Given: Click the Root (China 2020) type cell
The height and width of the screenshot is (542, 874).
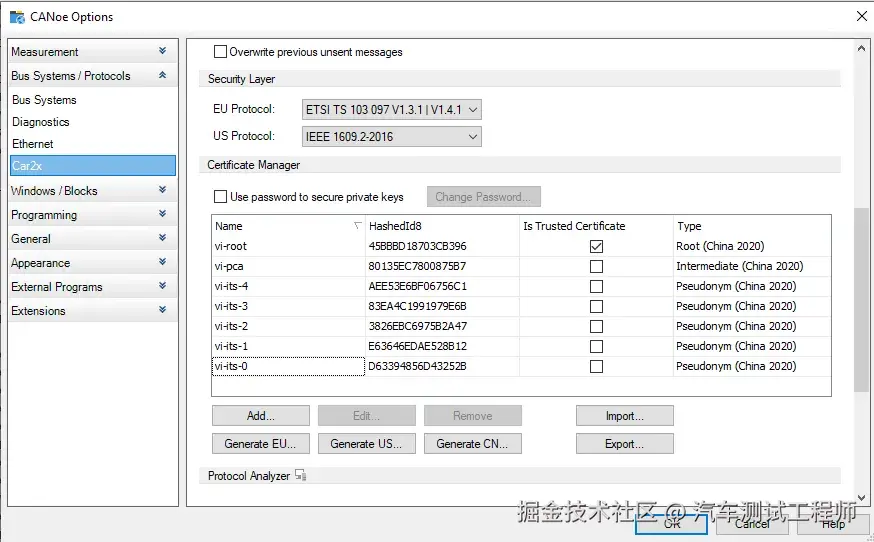Looking at the screenshot, I should tap(720, 246).
